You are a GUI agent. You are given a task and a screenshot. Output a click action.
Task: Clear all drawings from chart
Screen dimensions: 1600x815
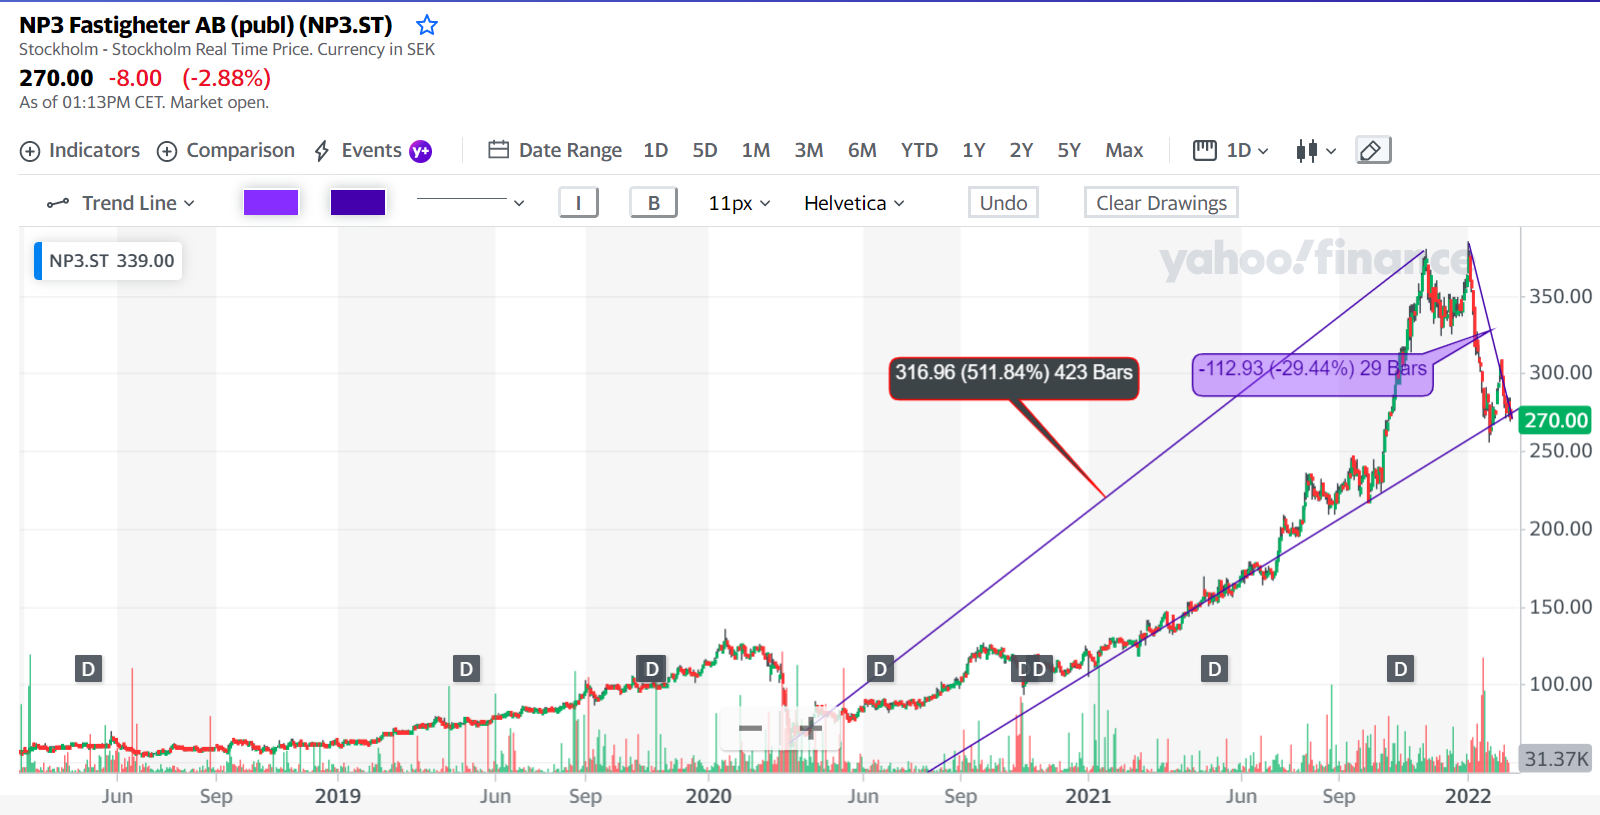tap(1161, 203)
